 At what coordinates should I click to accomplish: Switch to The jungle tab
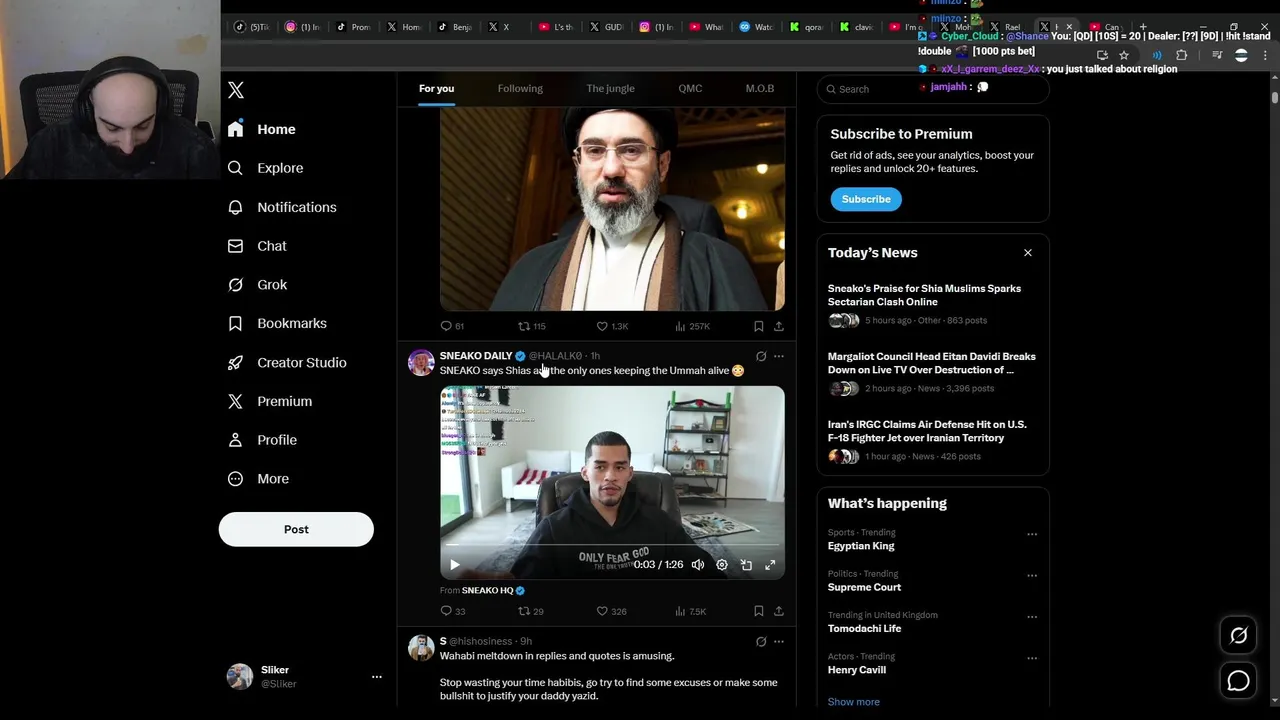pos(610,88)
